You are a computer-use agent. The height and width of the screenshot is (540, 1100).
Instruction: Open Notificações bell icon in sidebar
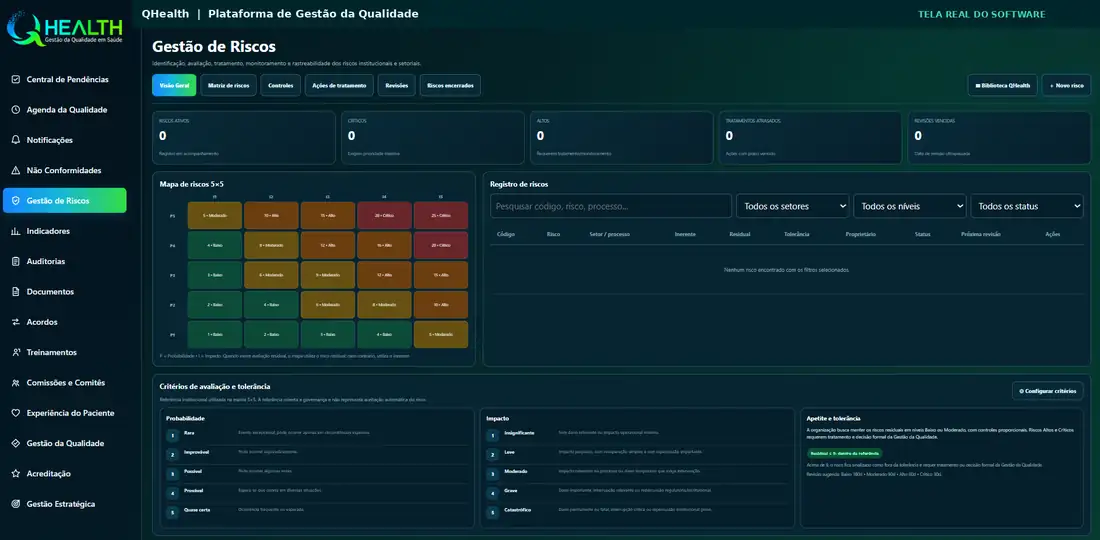point(16,140)
